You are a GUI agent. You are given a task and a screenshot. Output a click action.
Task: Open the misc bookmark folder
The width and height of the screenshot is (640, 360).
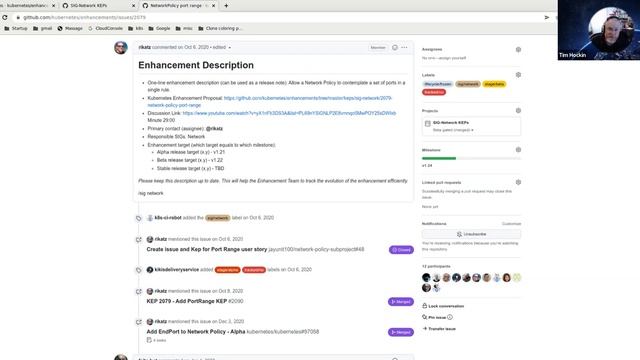[x=184, y=29]
